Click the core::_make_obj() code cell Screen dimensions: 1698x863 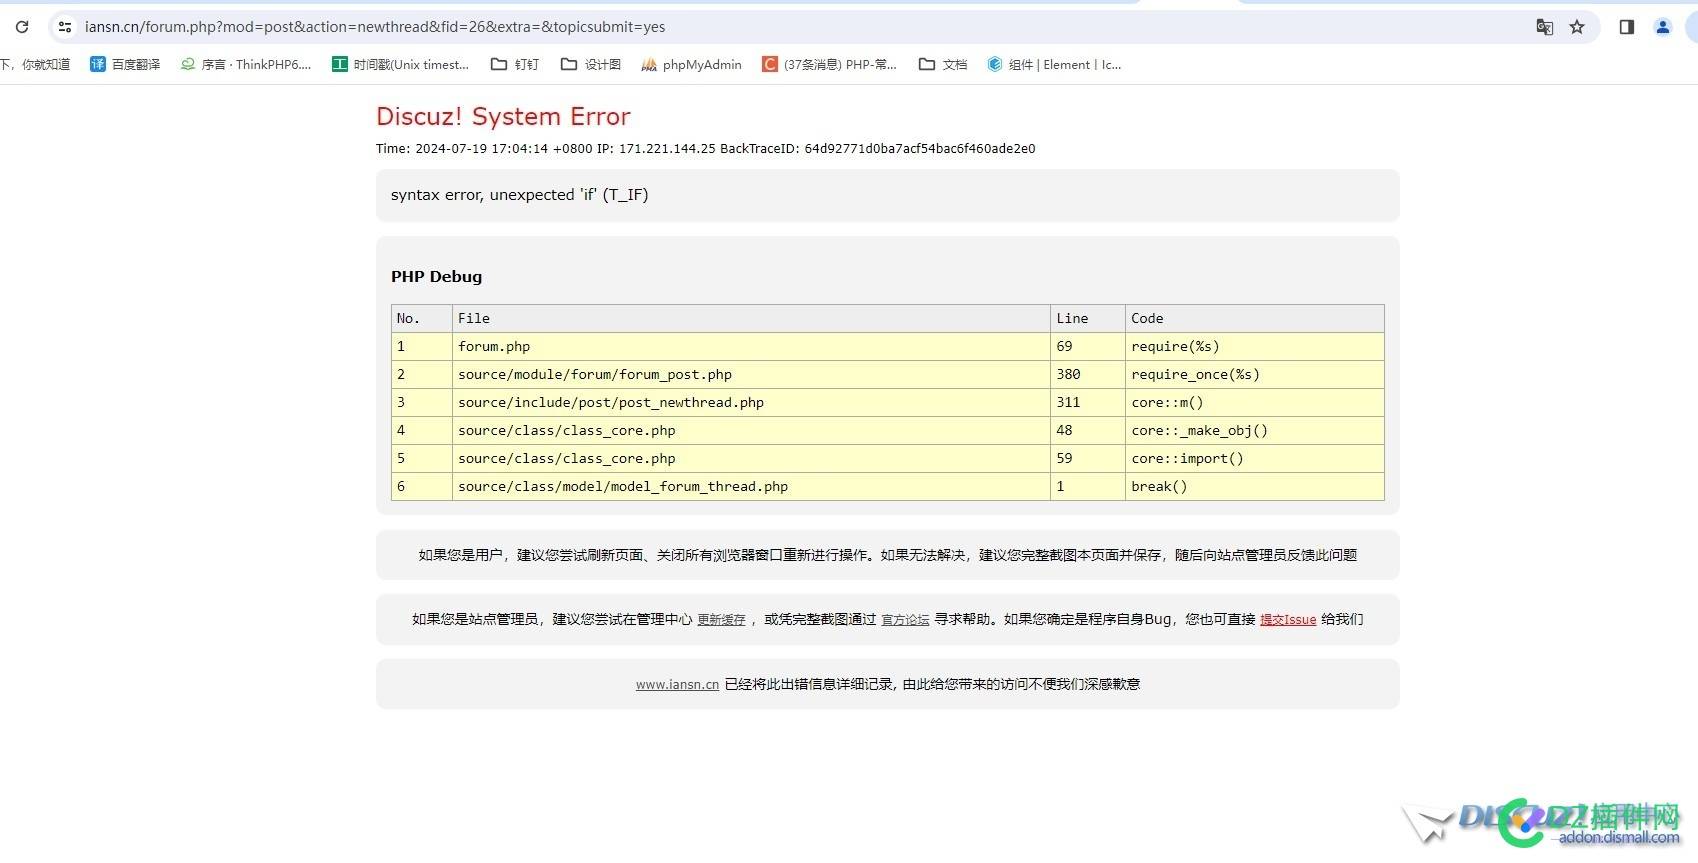(x=1255, y=431)
